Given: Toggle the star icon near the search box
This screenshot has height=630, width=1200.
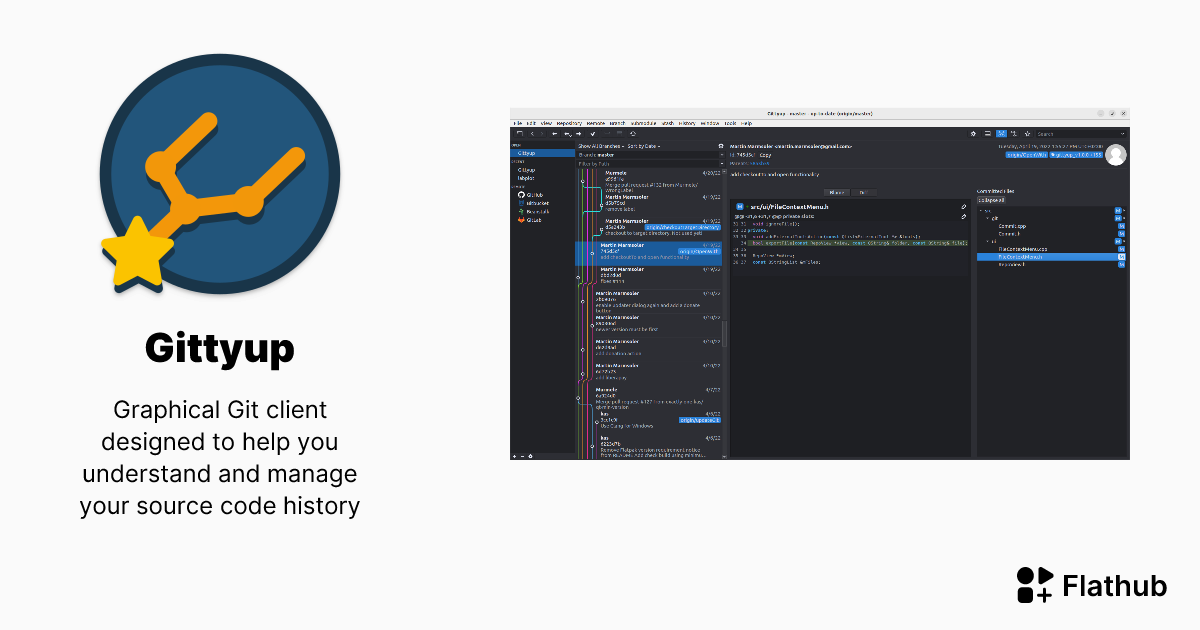Looking at the screenshot, I should pos(1027,134).
